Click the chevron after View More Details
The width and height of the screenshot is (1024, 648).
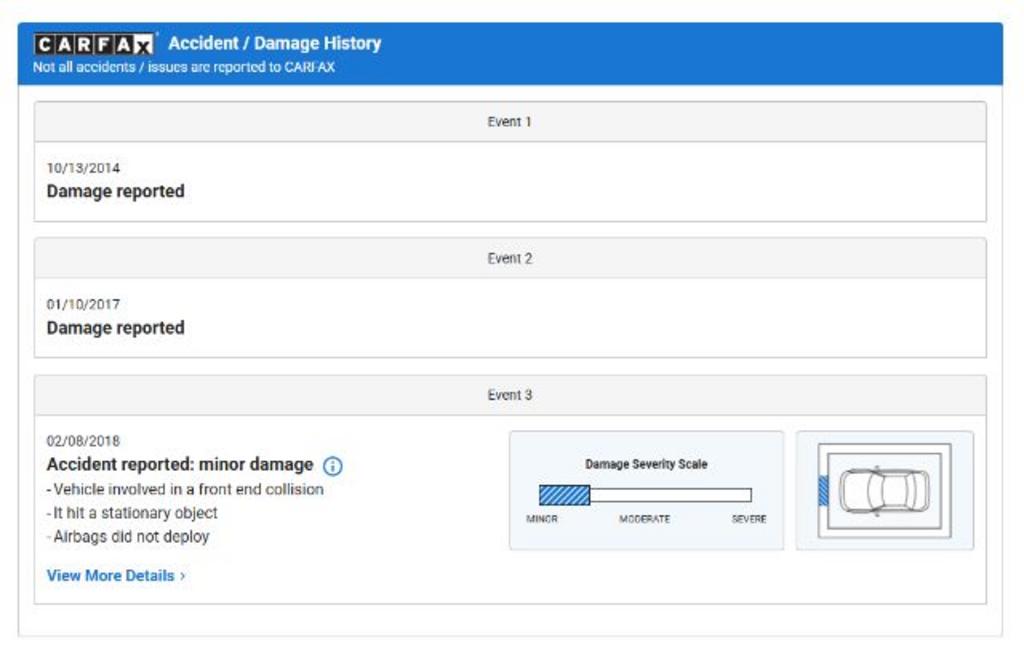coord(183,576)
